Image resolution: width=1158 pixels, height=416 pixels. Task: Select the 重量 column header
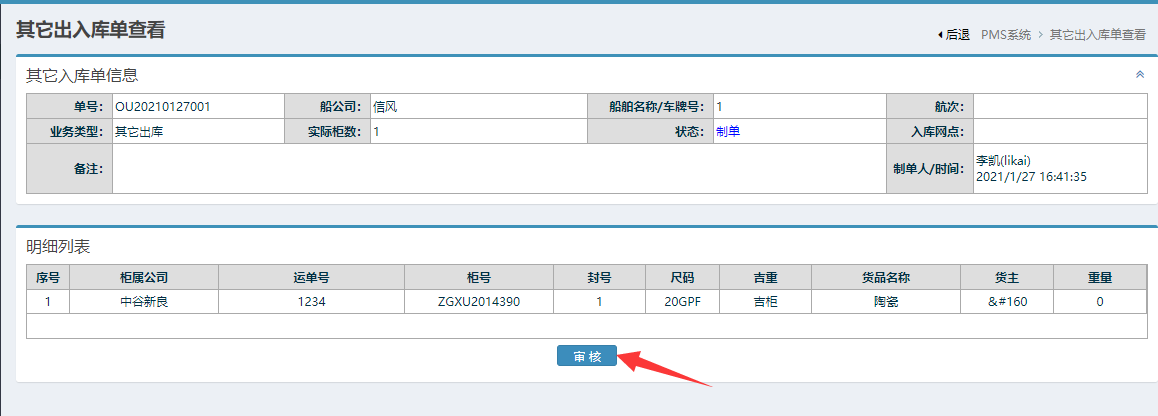pyautogui.click(x=1100, y=277)
